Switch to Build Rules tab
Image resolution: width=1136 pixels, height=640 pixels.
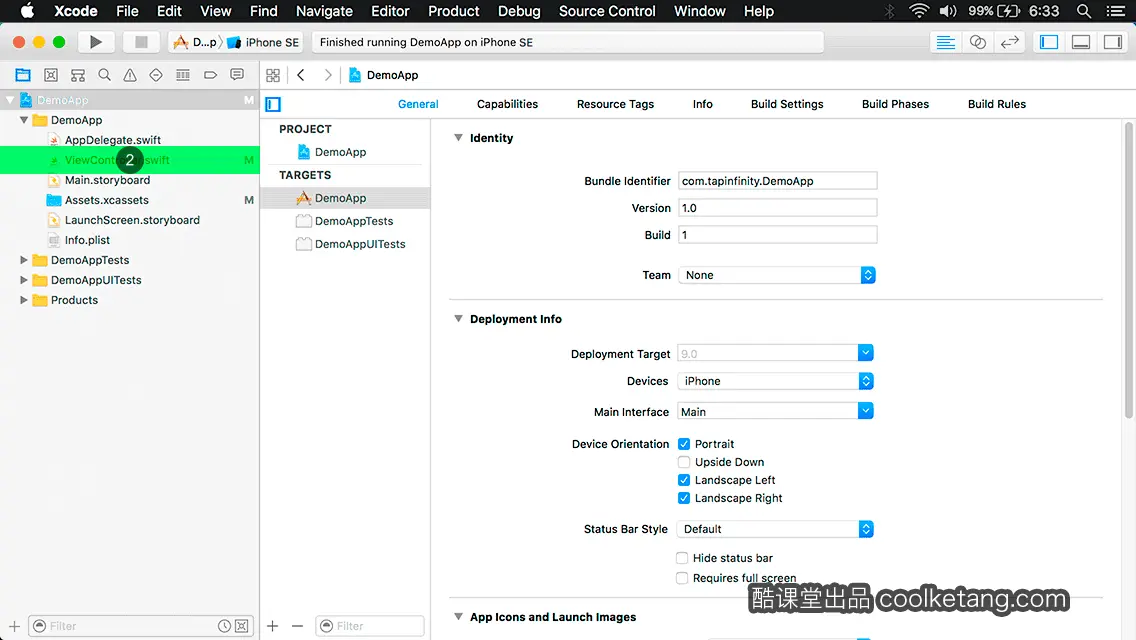coord(996,104)
